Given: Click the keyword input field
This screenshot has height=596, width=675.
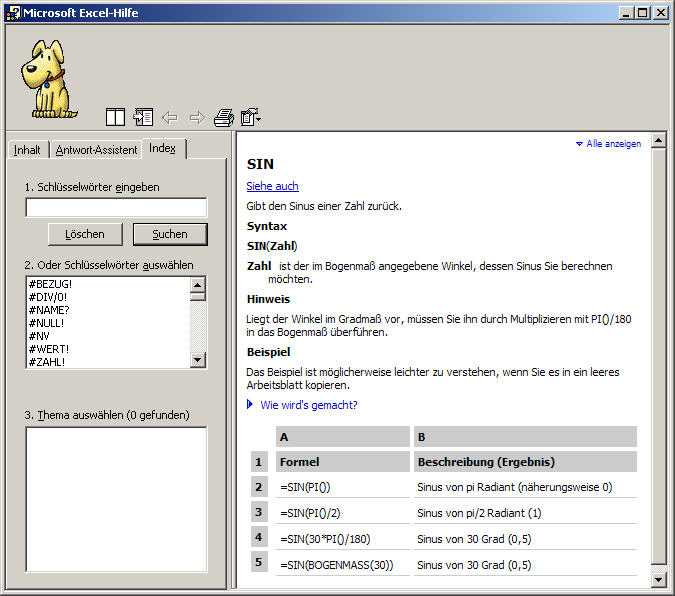Looking at the screenshot, I should pos(116,207).
